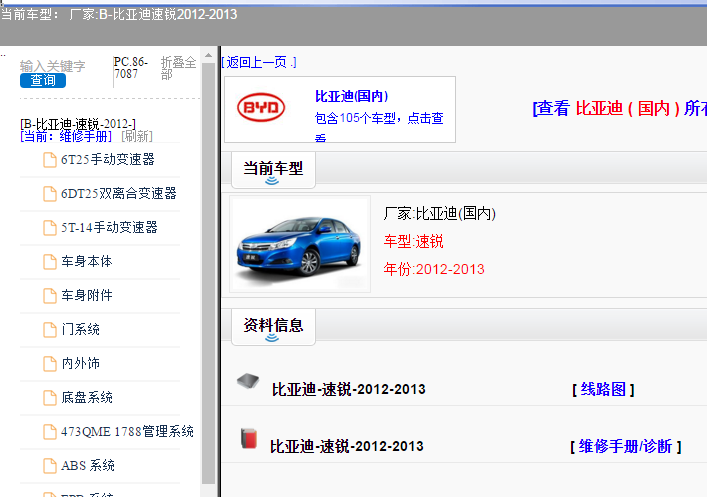Open 车身附件 tree item
Image resolution: width=707 pixels, height=497 pixels.
[x=87, y=295]
